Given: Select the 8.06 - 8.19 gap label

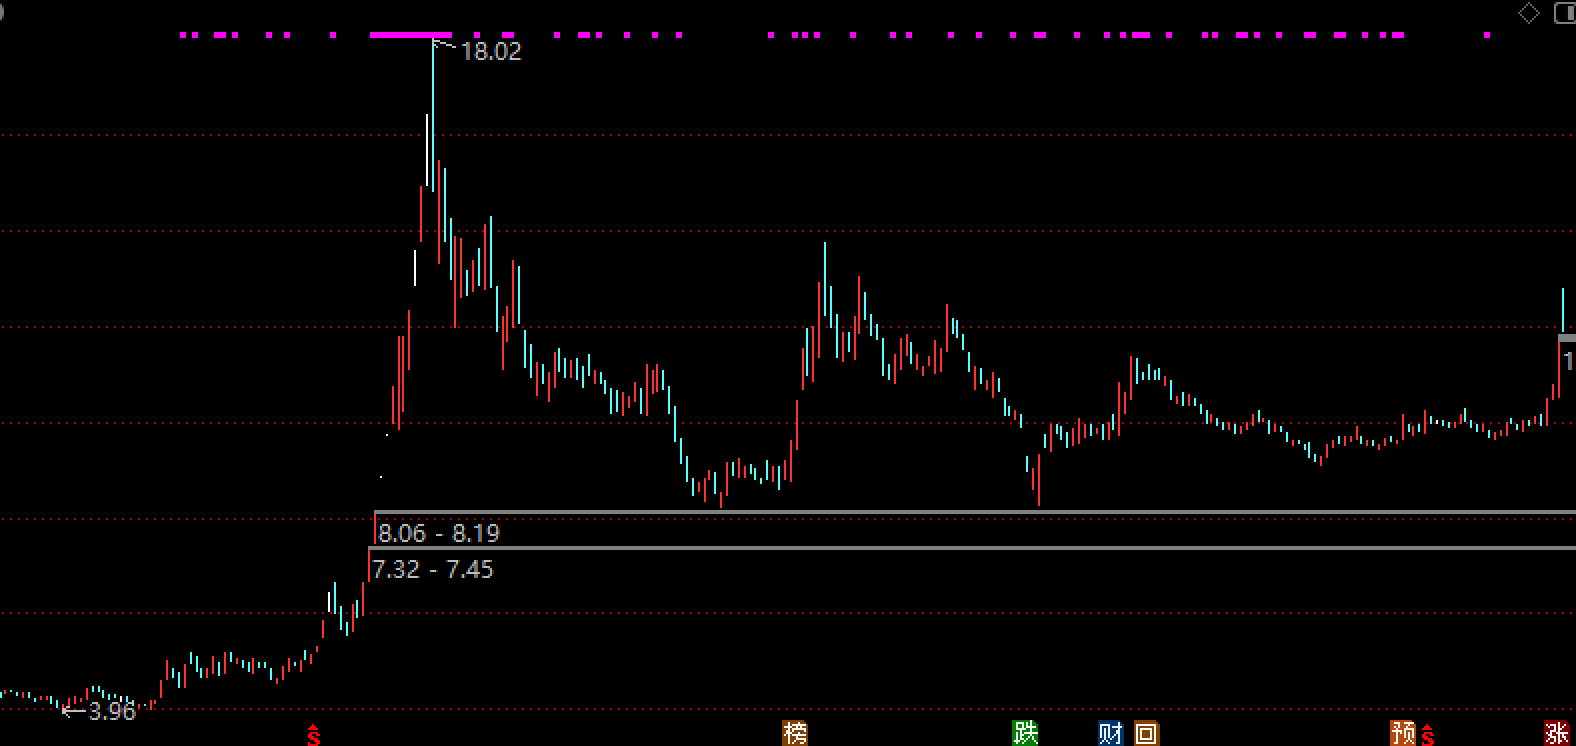Looking at the screenshot, I should [x=438, y=533].
